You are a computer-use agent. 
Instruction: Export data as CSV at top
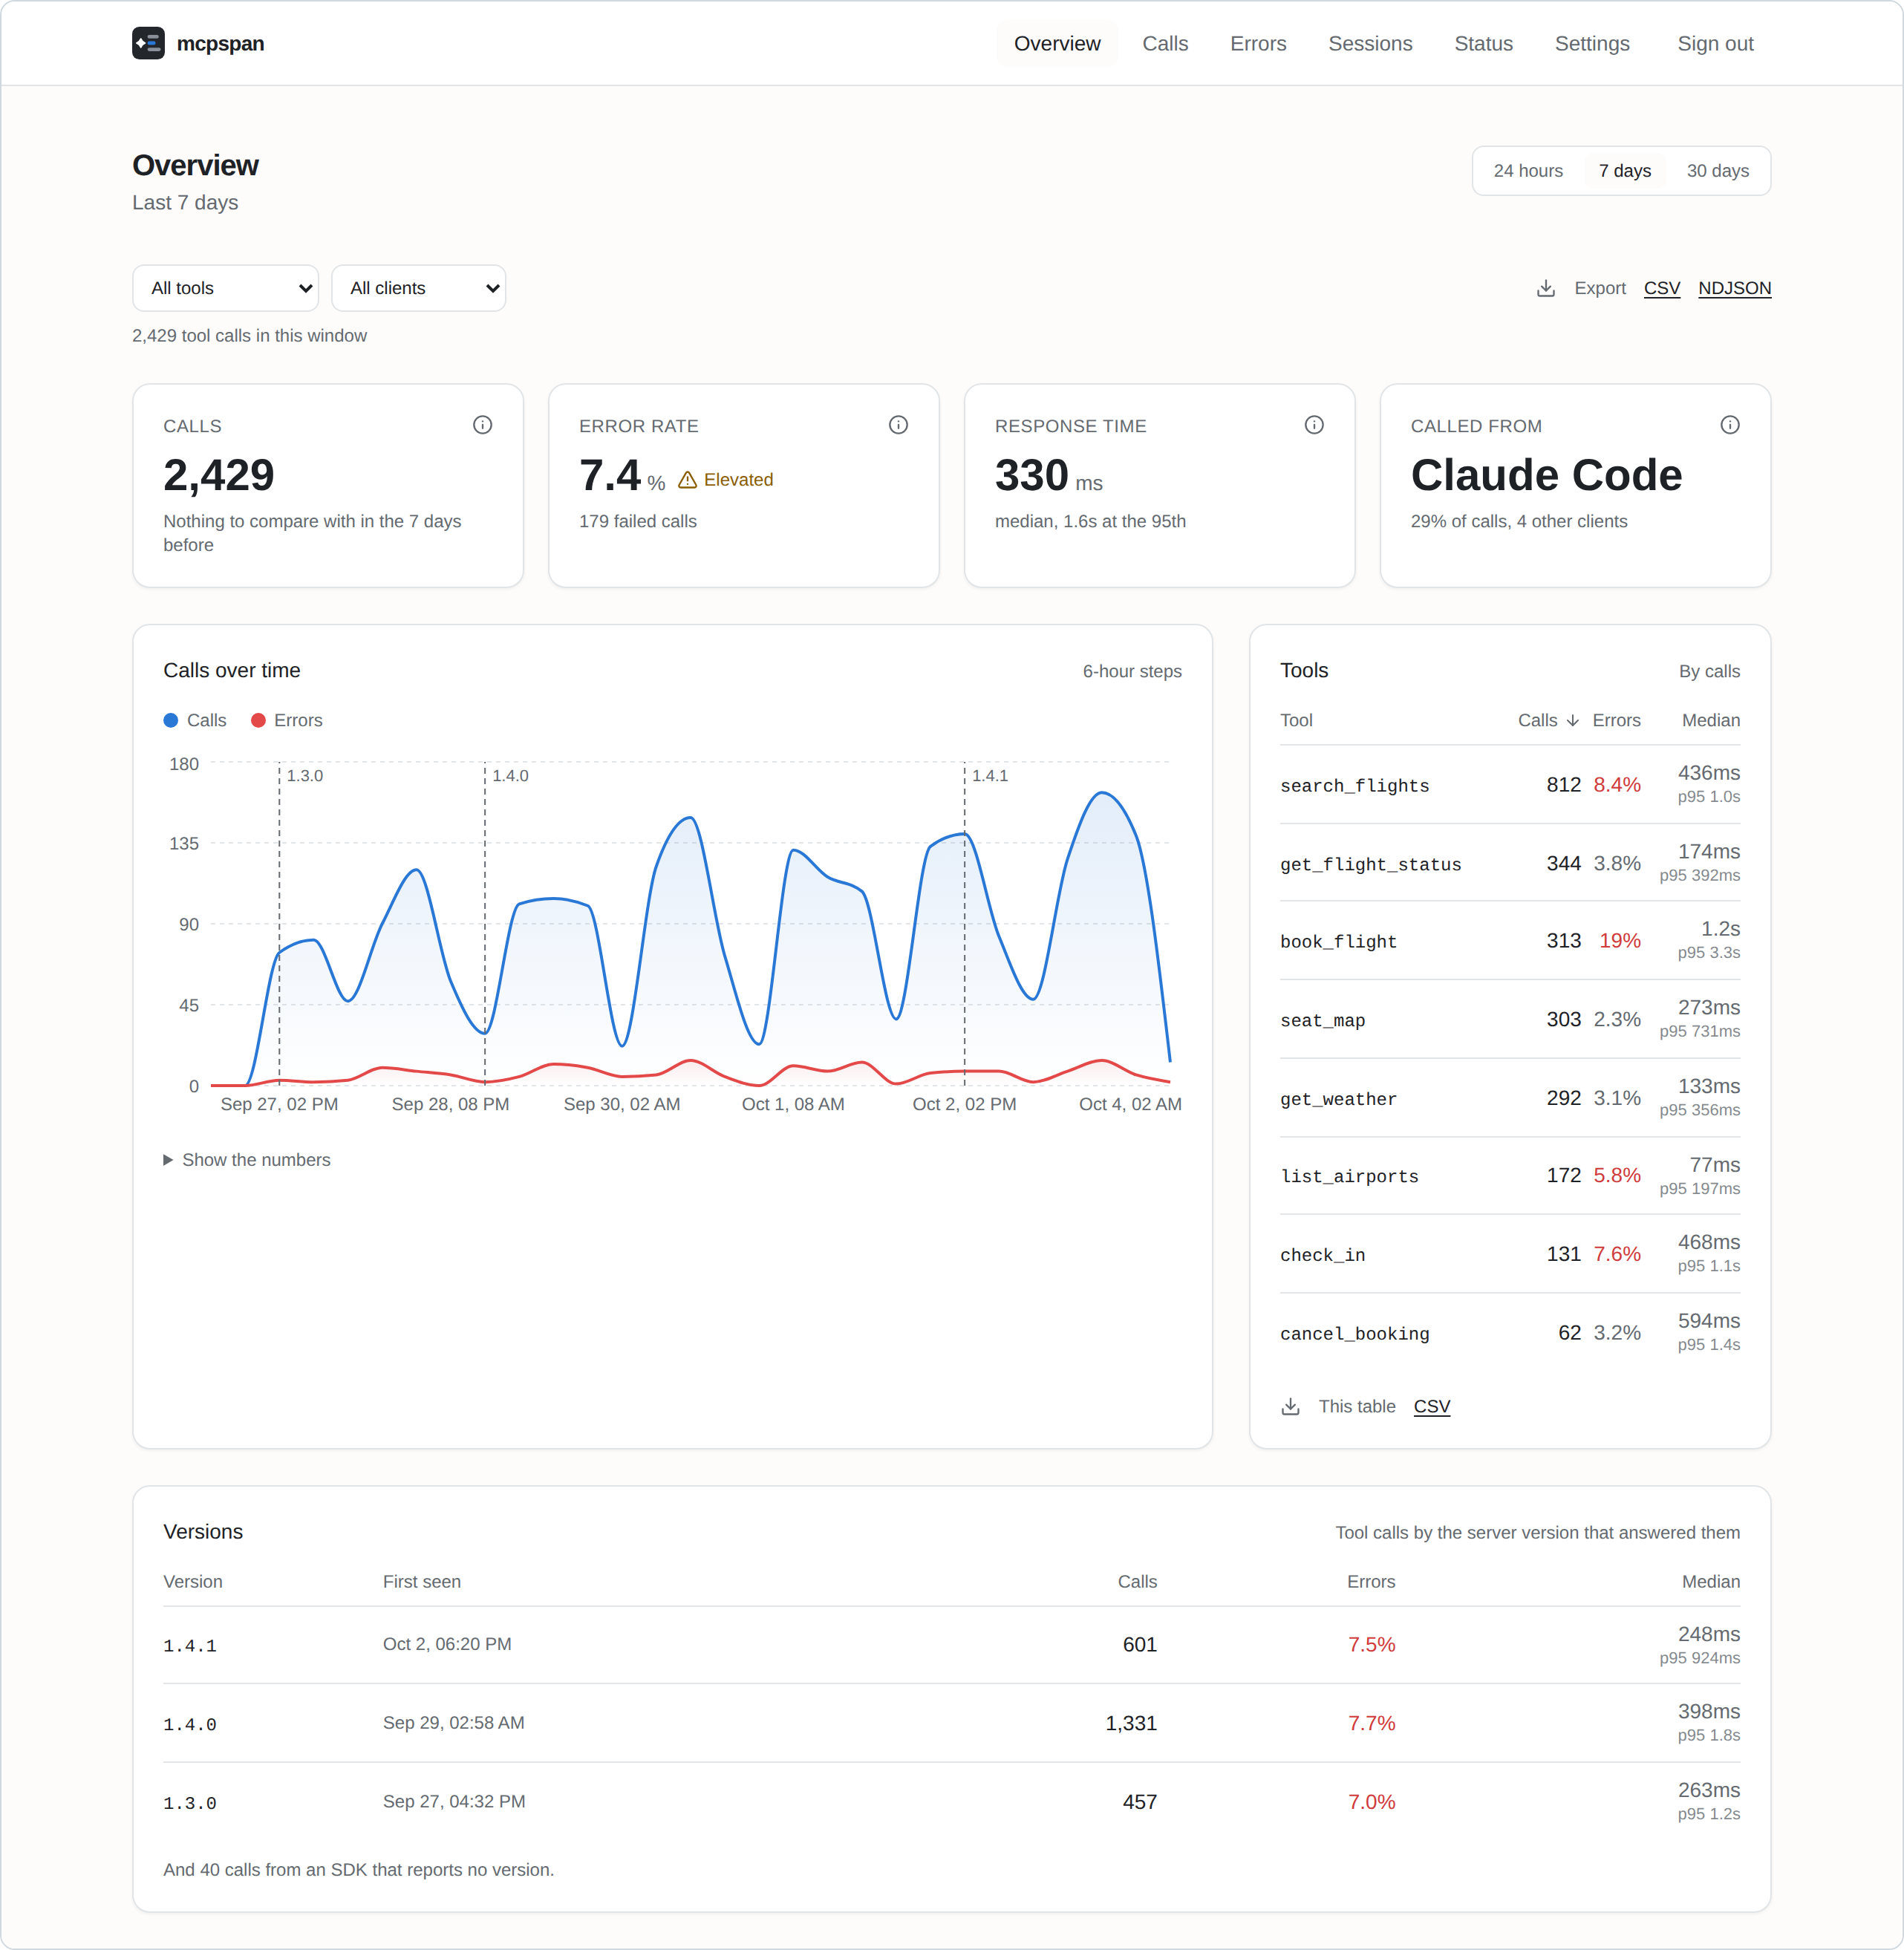point(1662,288)
